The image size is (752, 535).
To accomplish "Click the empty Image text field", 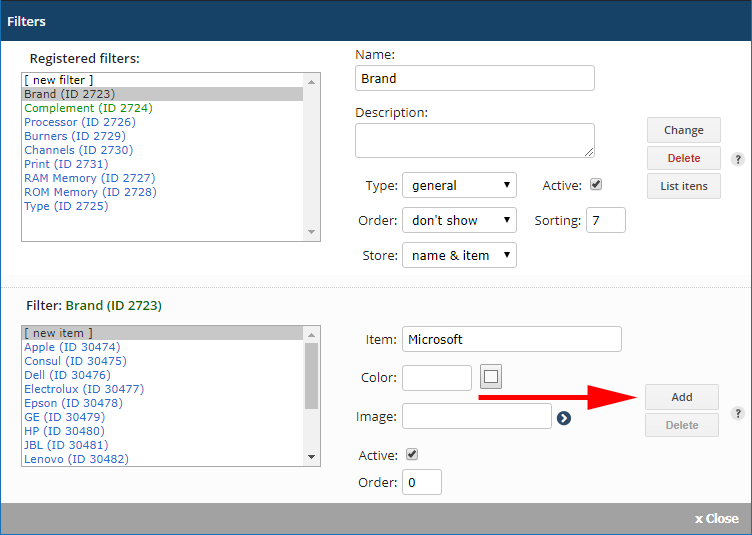I will tap(476, 416).
